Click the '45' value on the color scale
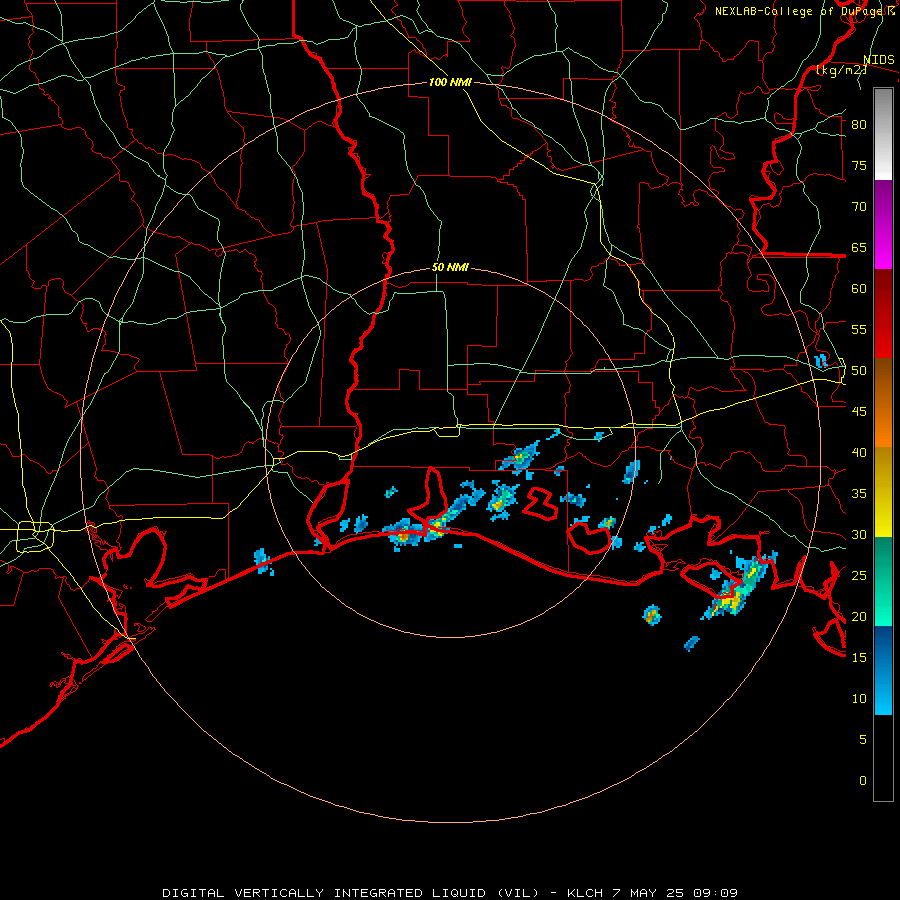900x900 pixels. 859,412
